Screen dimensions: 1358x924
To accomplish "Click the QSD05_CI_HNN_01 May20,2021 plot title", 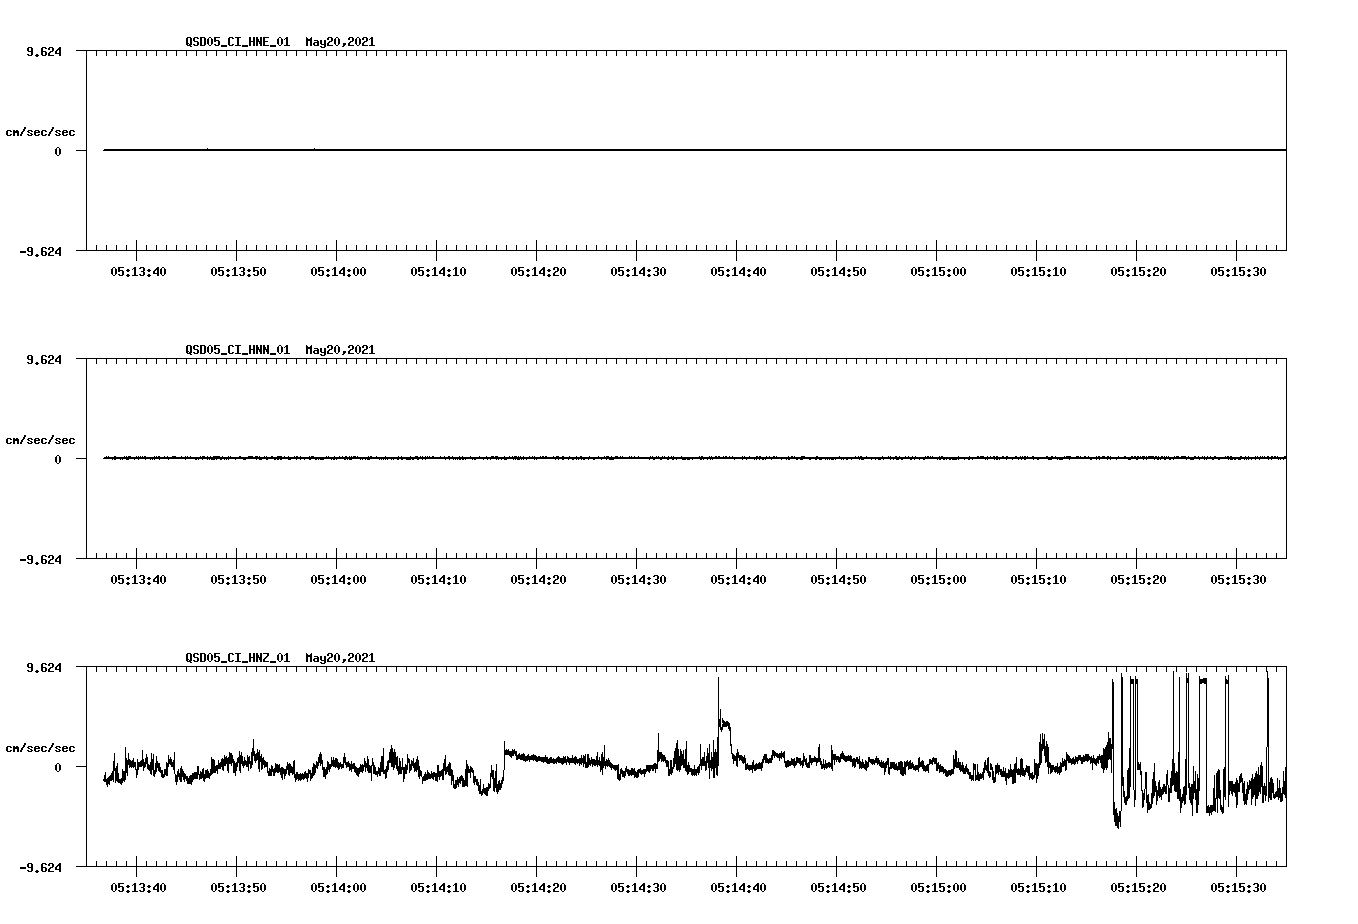I will coord(280,350).
